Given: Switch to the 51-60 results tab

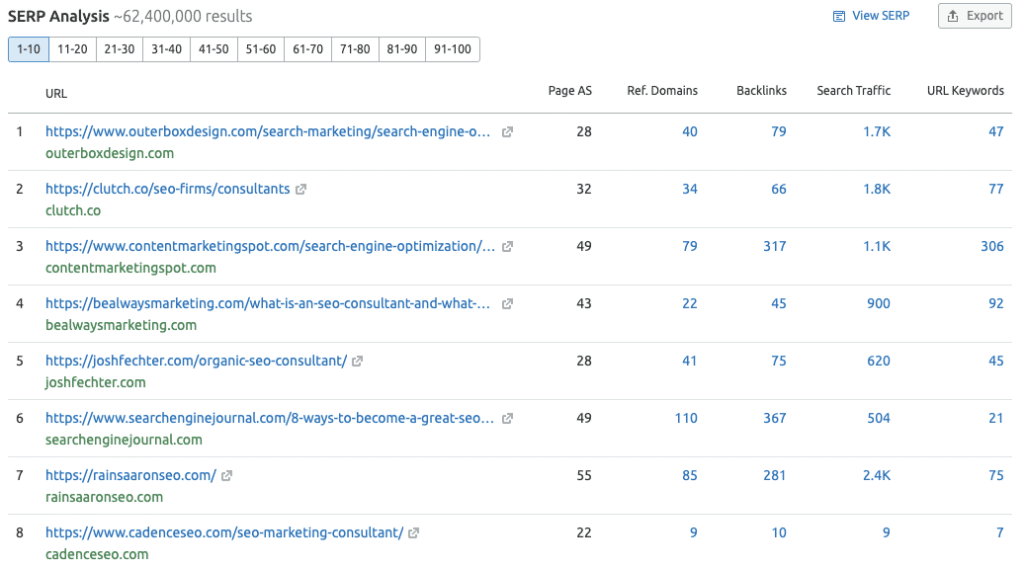Looking at the screenshot, I should (x=261, y=49).
